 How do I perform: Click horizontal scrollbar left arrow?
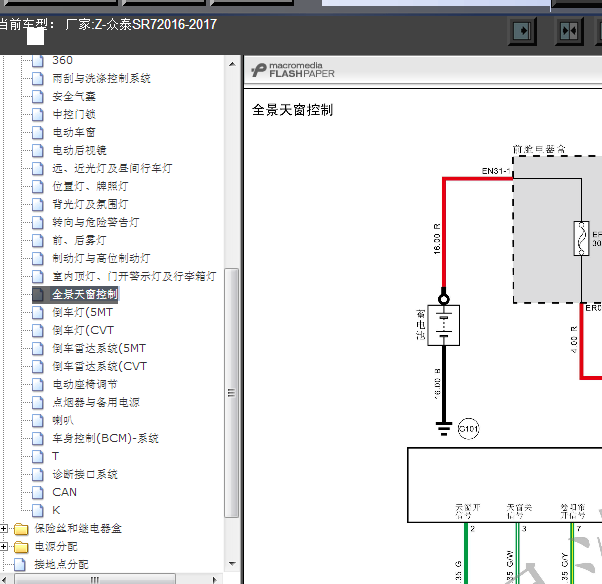pos(5,579)
